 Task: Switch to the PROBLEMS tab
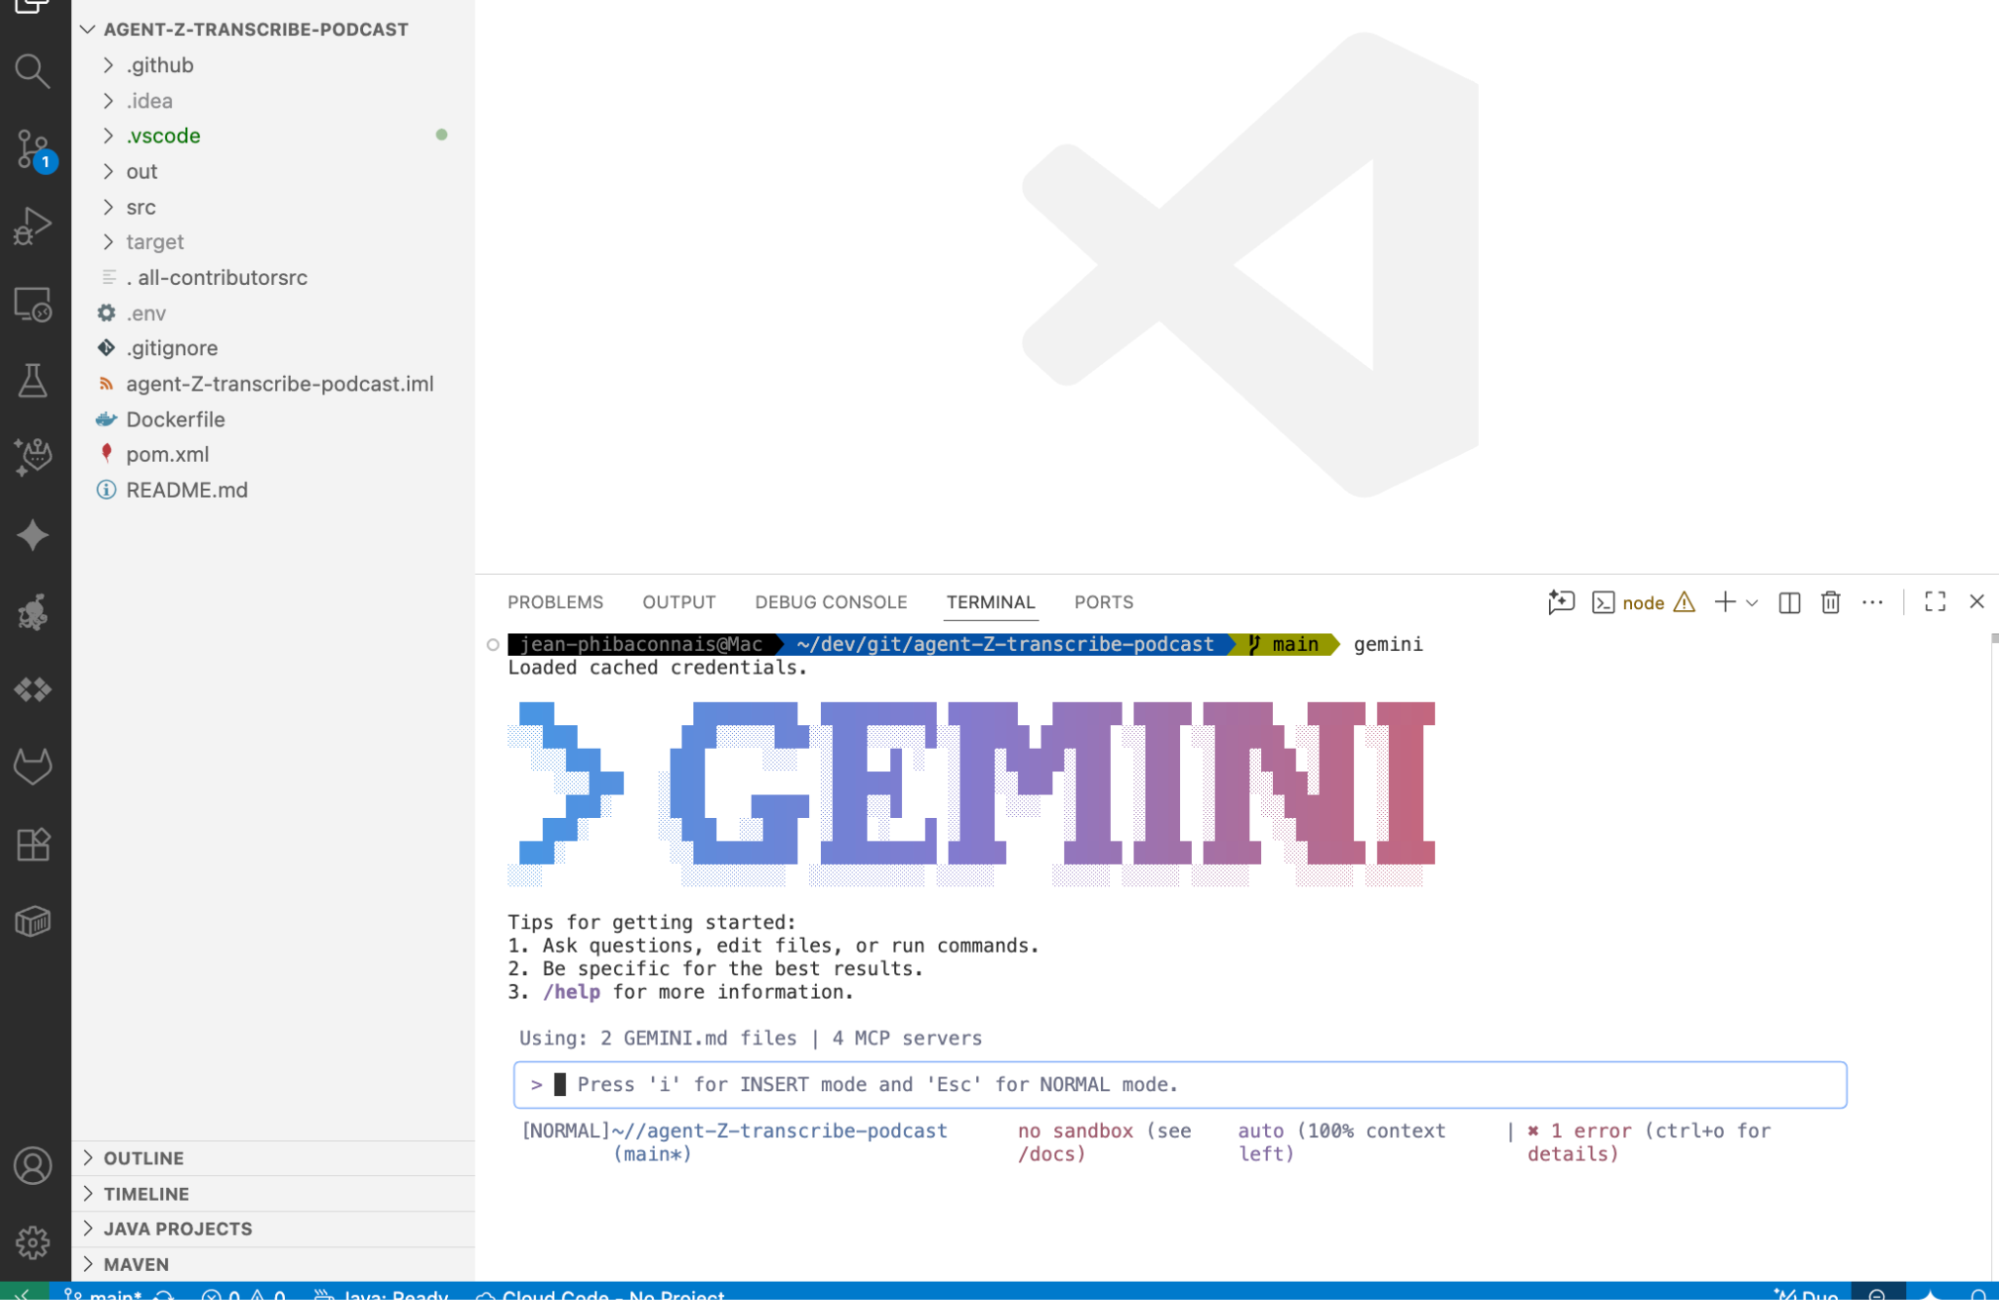(555, 602)
